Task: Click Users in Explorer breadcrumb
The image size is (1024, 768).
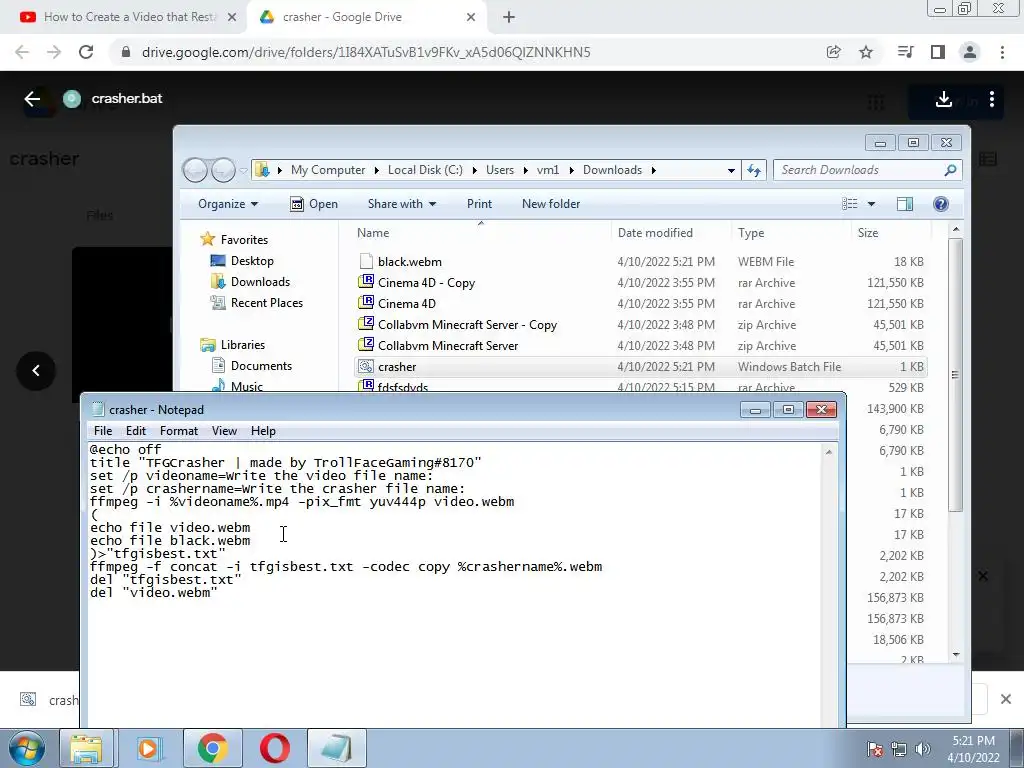Action: click(500, 170)
